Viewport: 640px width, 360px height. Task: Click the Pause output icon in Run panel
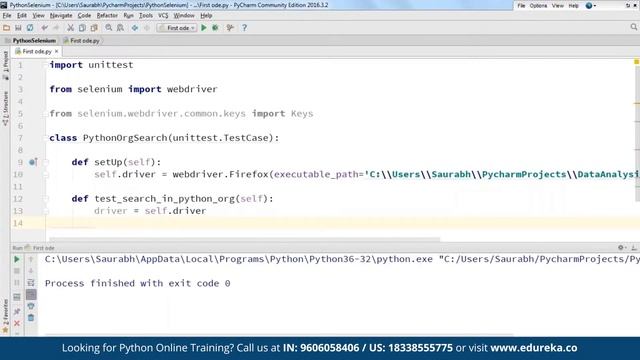(17, 282)
